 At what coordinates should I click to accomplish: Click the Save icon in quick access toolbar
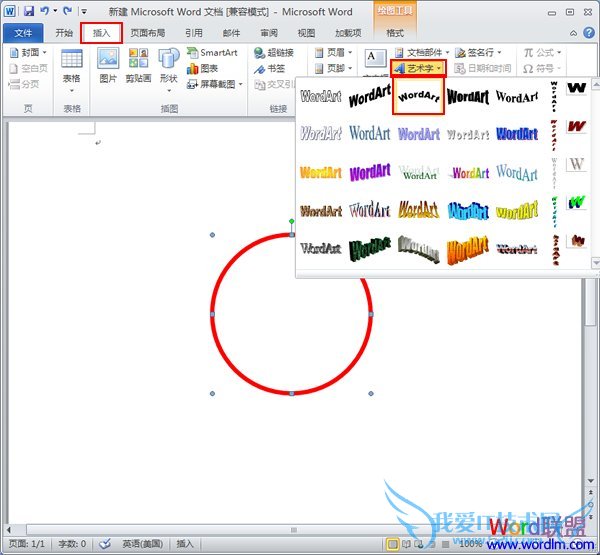29,11
